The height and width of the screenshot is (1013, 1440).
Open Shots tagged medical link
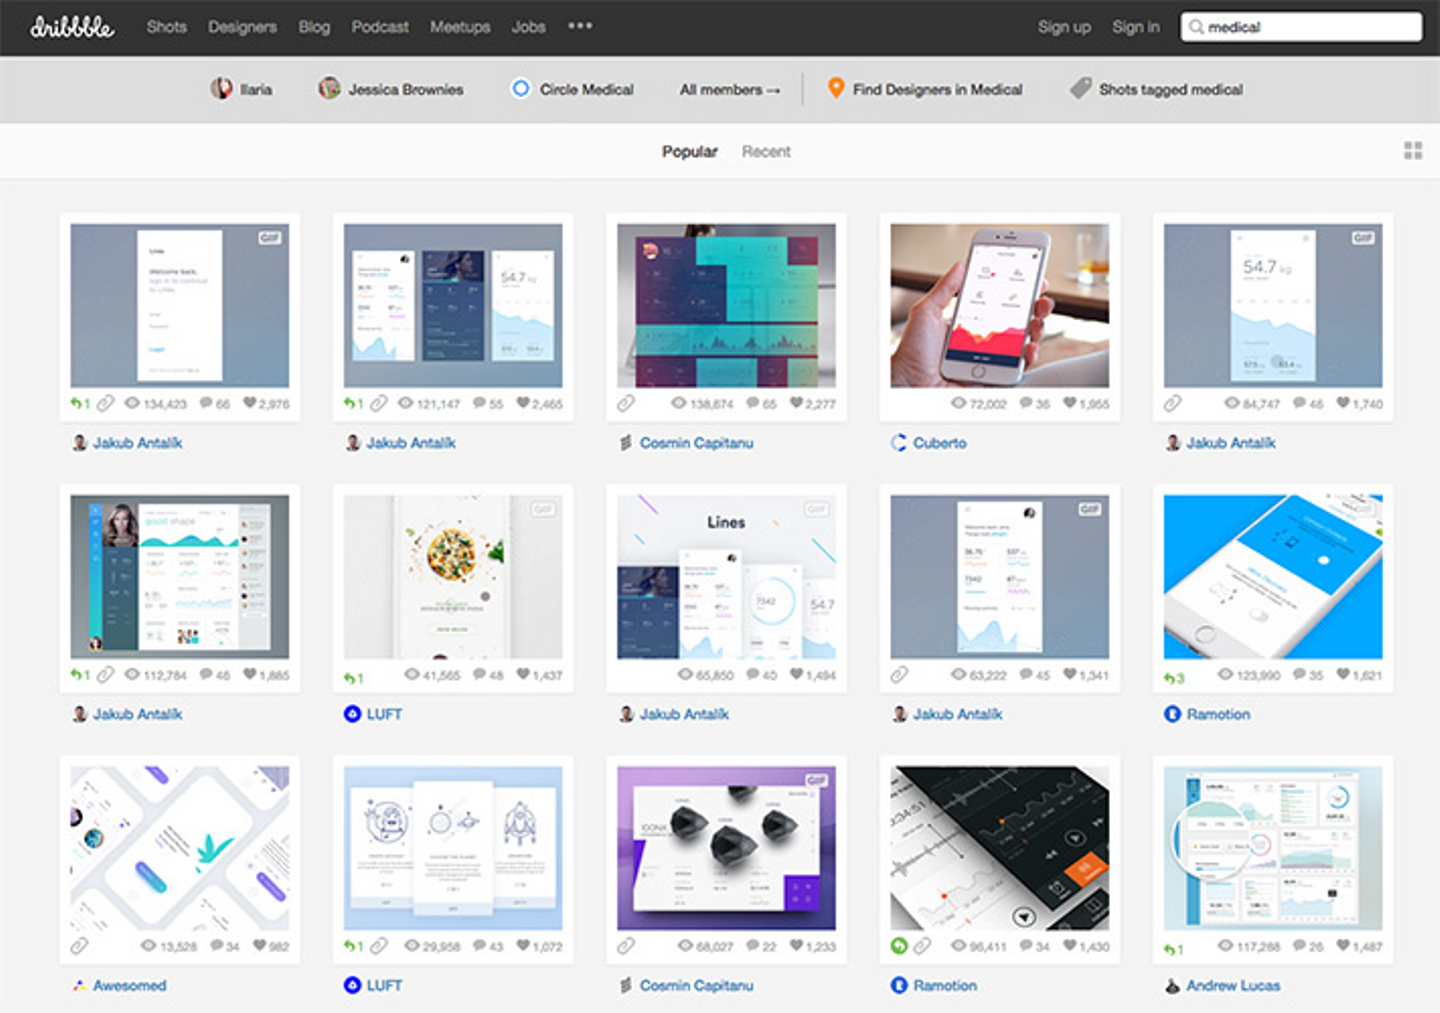point(1170,89)
